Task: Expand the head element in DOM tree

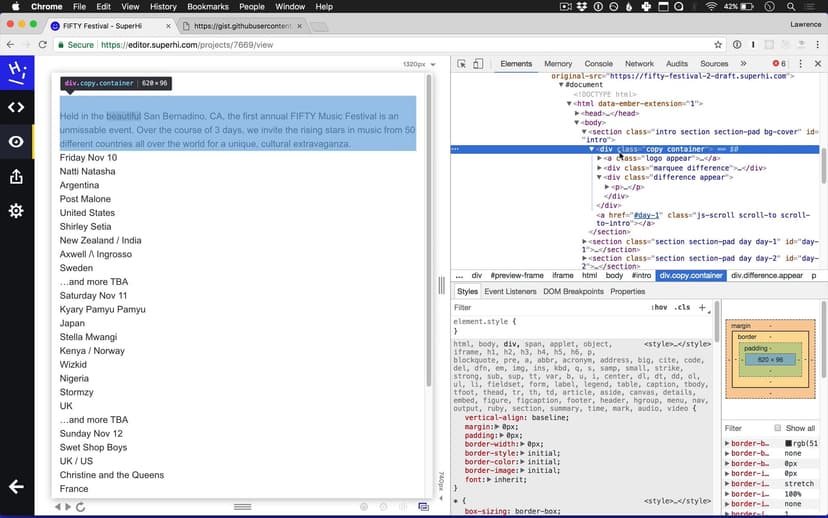Action: pyautogui.click(x=577, y=113)
